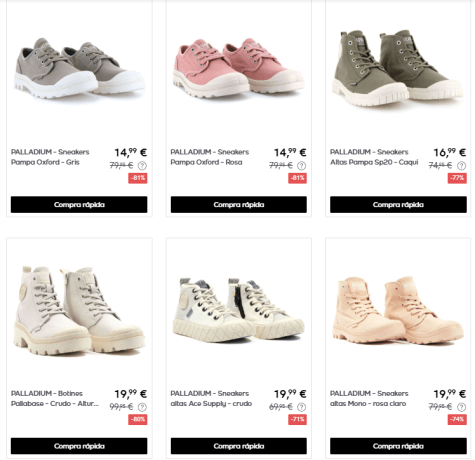Click Compra rápida for Pallabase Crudo boots
Image resolution: width=475 pixels, height=460 pixels.
(x=79, y=446)
